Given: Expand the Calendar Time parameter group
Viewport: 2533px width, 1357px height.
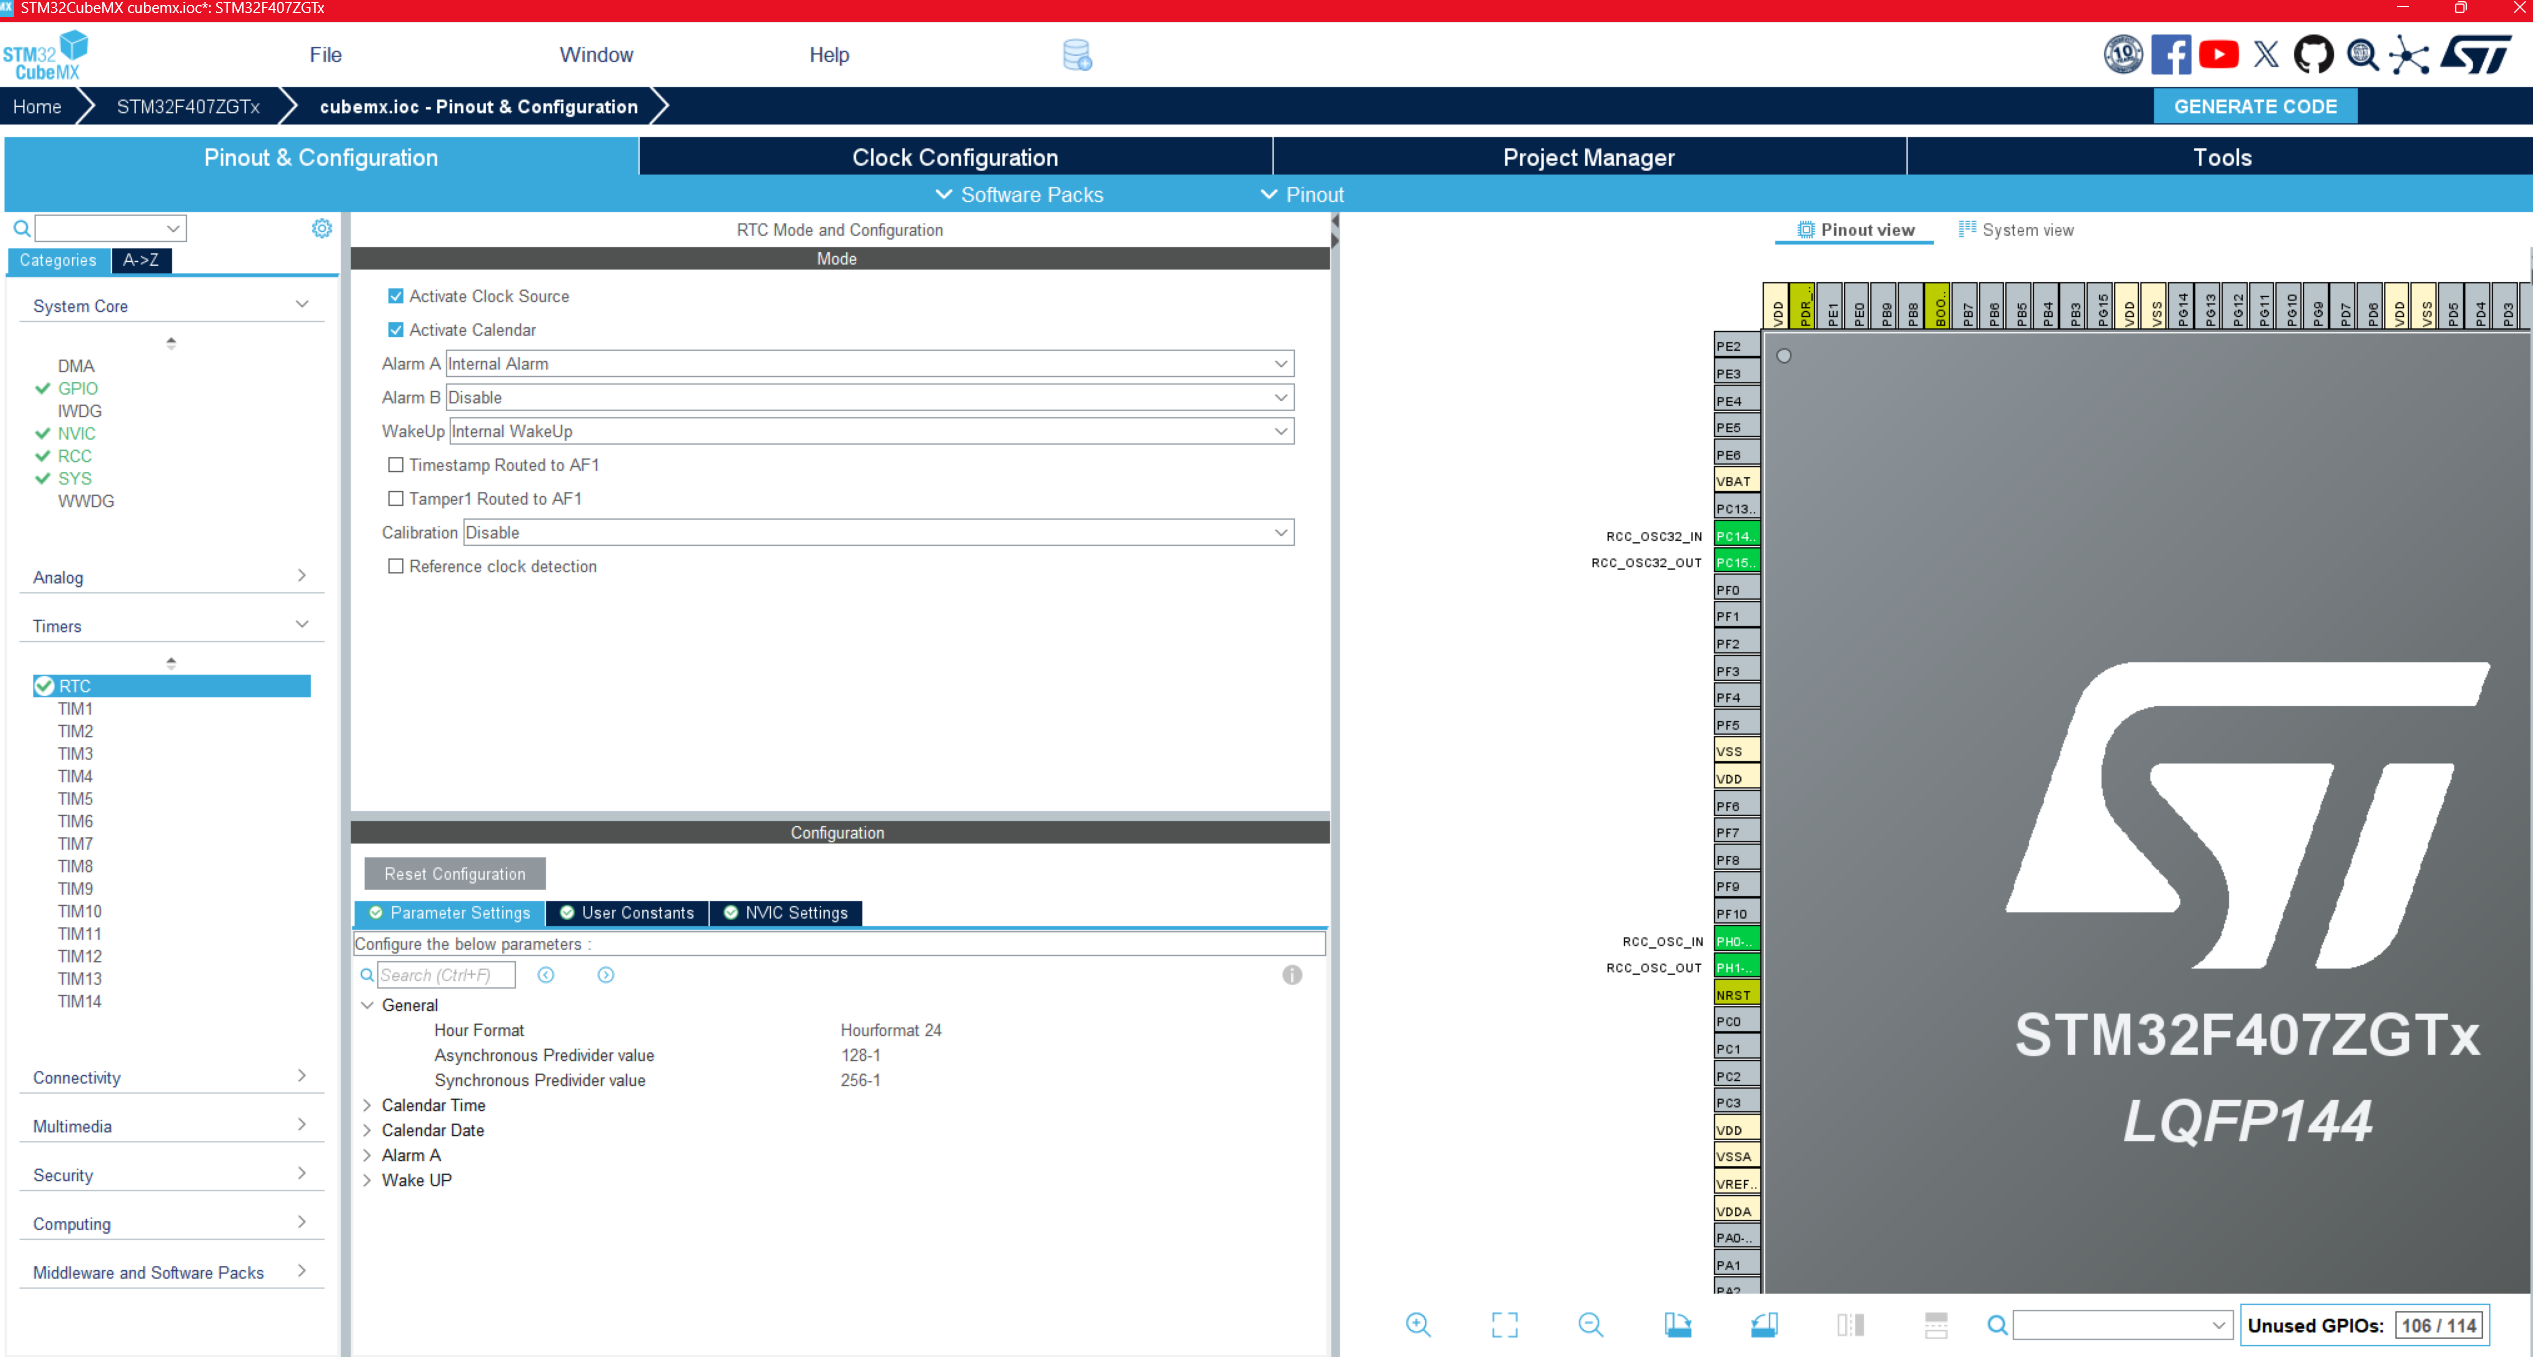Looking at the screenshot, I should [x=367, y=1105].
